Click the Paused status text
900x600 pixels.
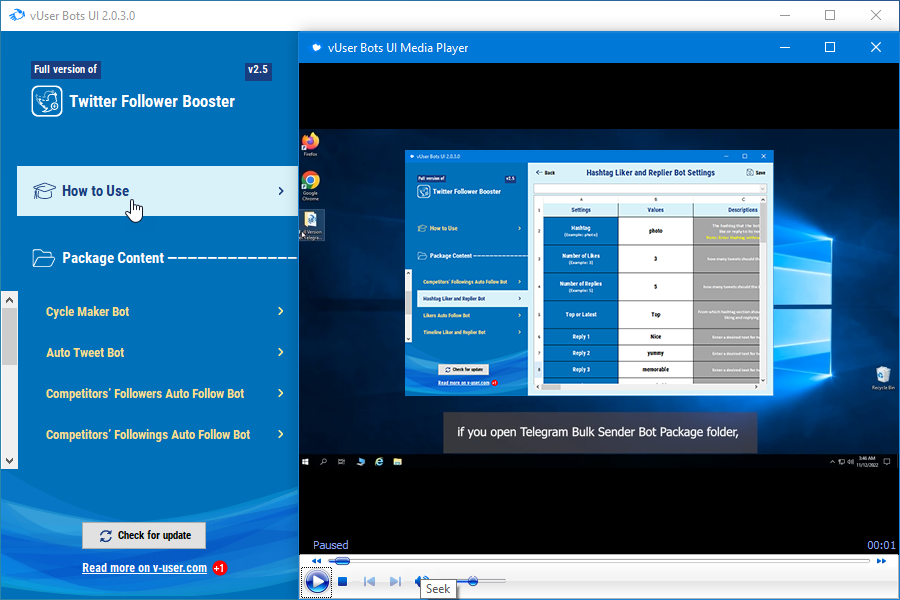[331, 545]
